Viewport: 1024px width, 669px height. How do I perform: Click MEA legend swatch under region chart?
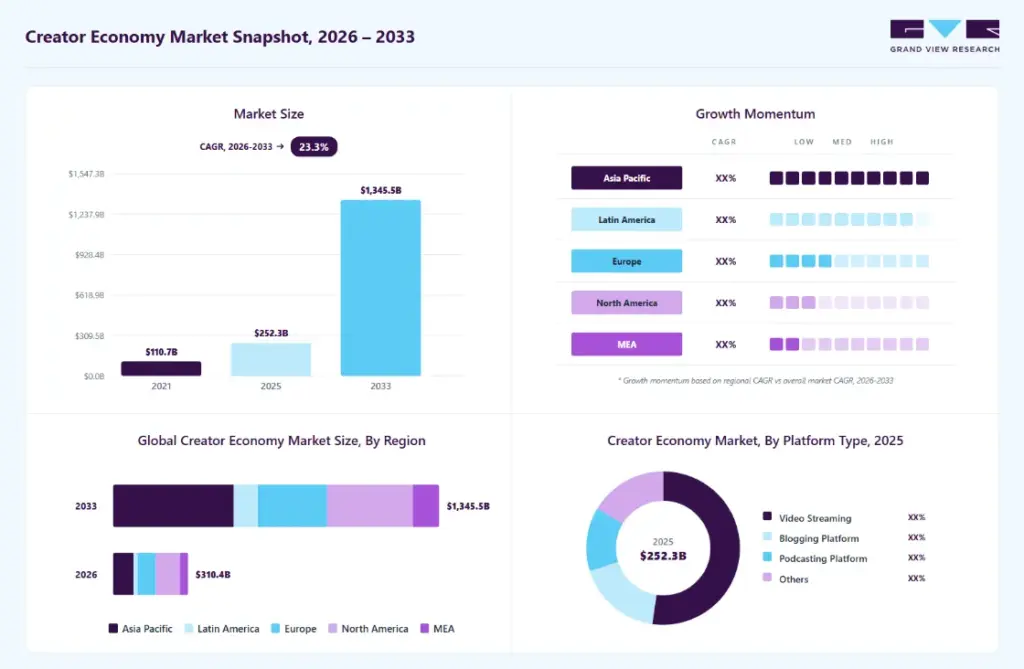pyautogui.click(x=424, y=628)
